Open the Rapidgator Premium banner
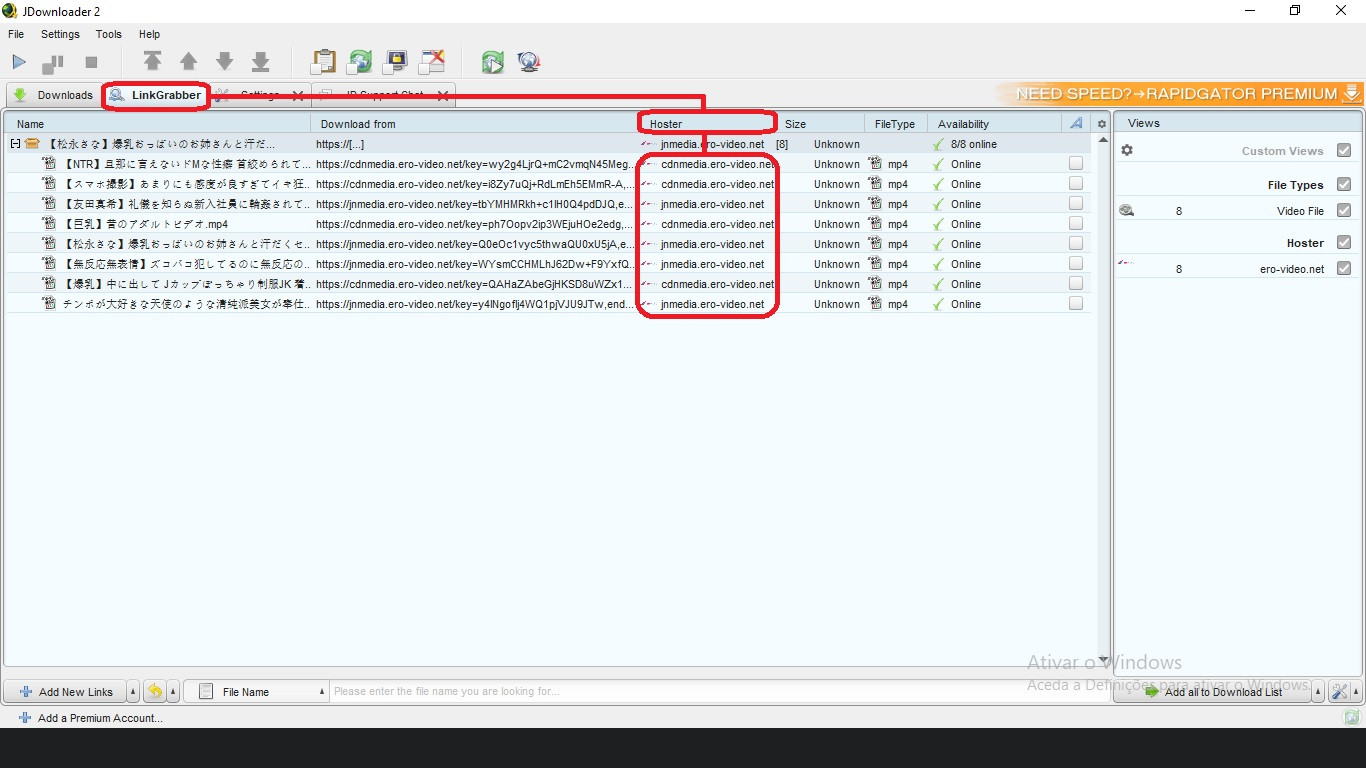Screen dimensions: 1366x768 [1180, 94]
